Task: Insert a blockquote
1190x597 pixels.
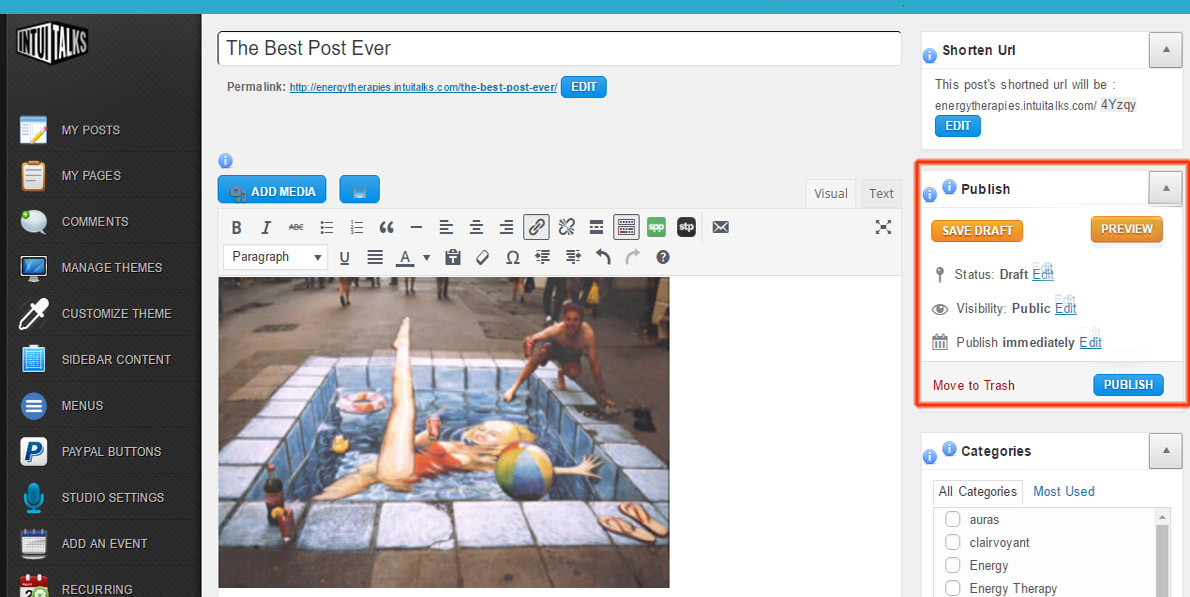Action: point(386,227)
